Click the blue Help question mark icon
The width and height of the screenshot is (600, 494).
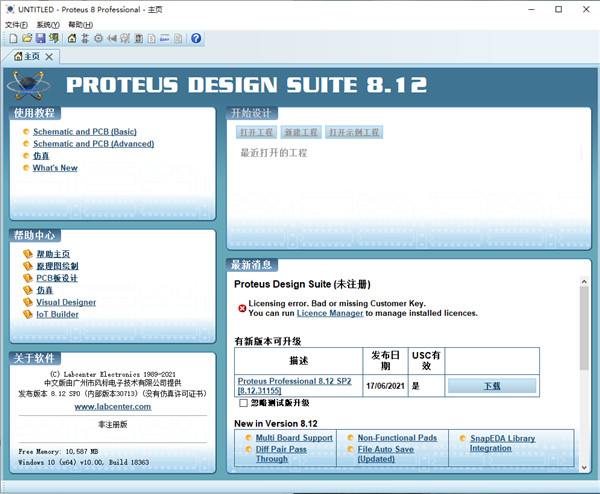196,38
